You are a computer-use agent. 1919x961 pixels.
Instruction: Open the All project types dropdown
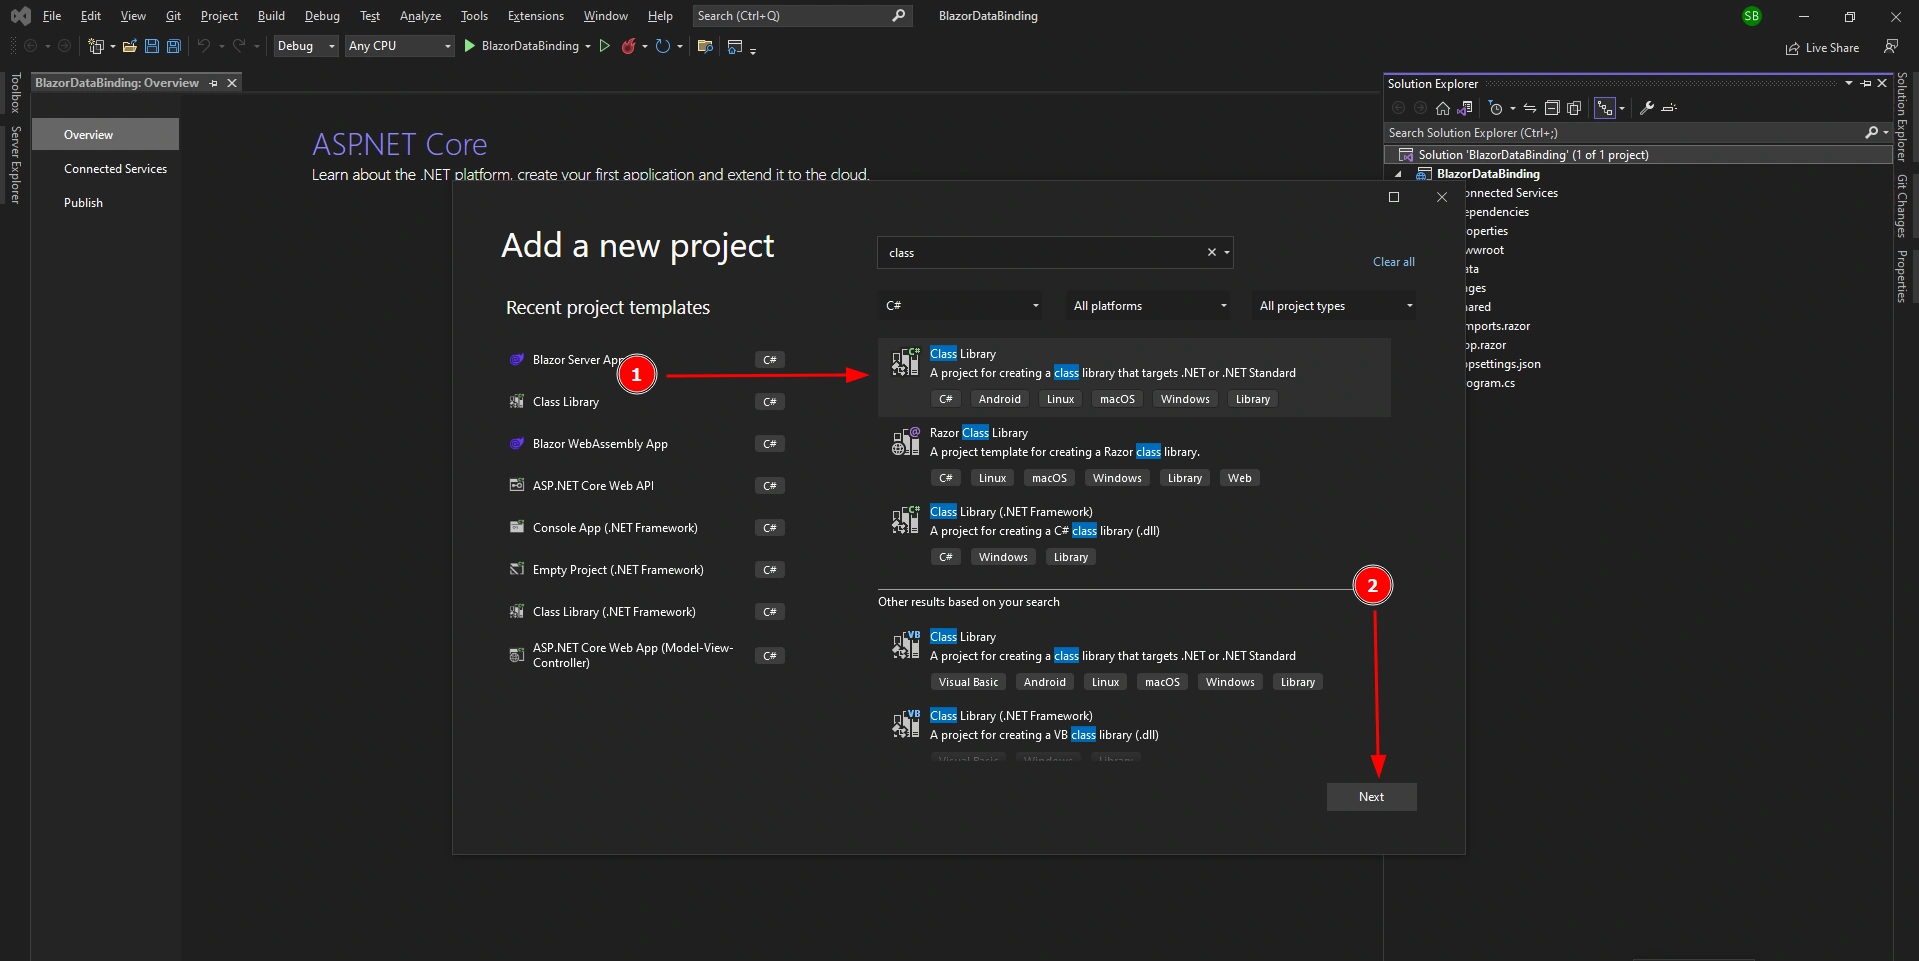[1335, 306]
